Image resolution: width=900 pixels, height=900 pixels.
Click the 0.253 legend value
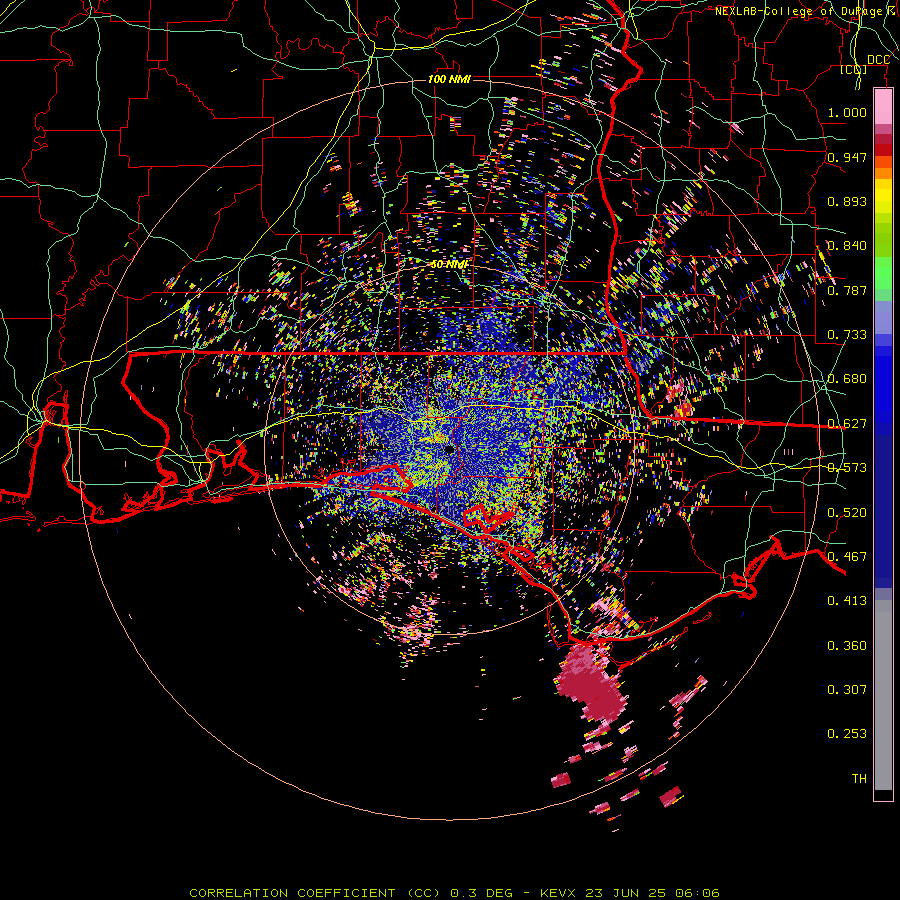point(847,734)
